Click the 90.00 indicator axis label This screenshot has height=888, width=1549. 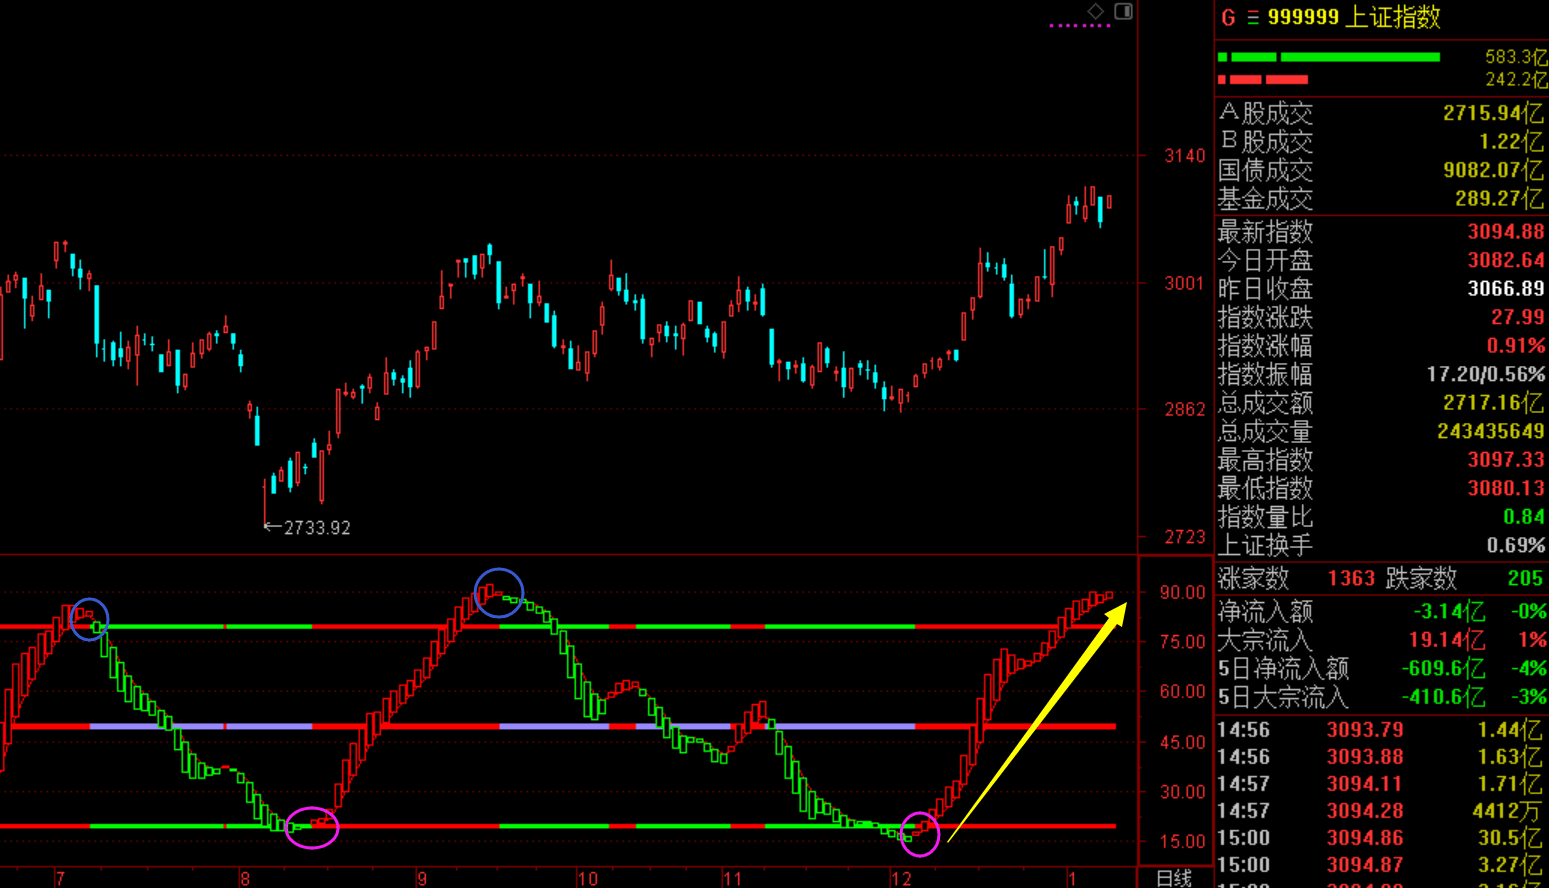click(1183, 592)
